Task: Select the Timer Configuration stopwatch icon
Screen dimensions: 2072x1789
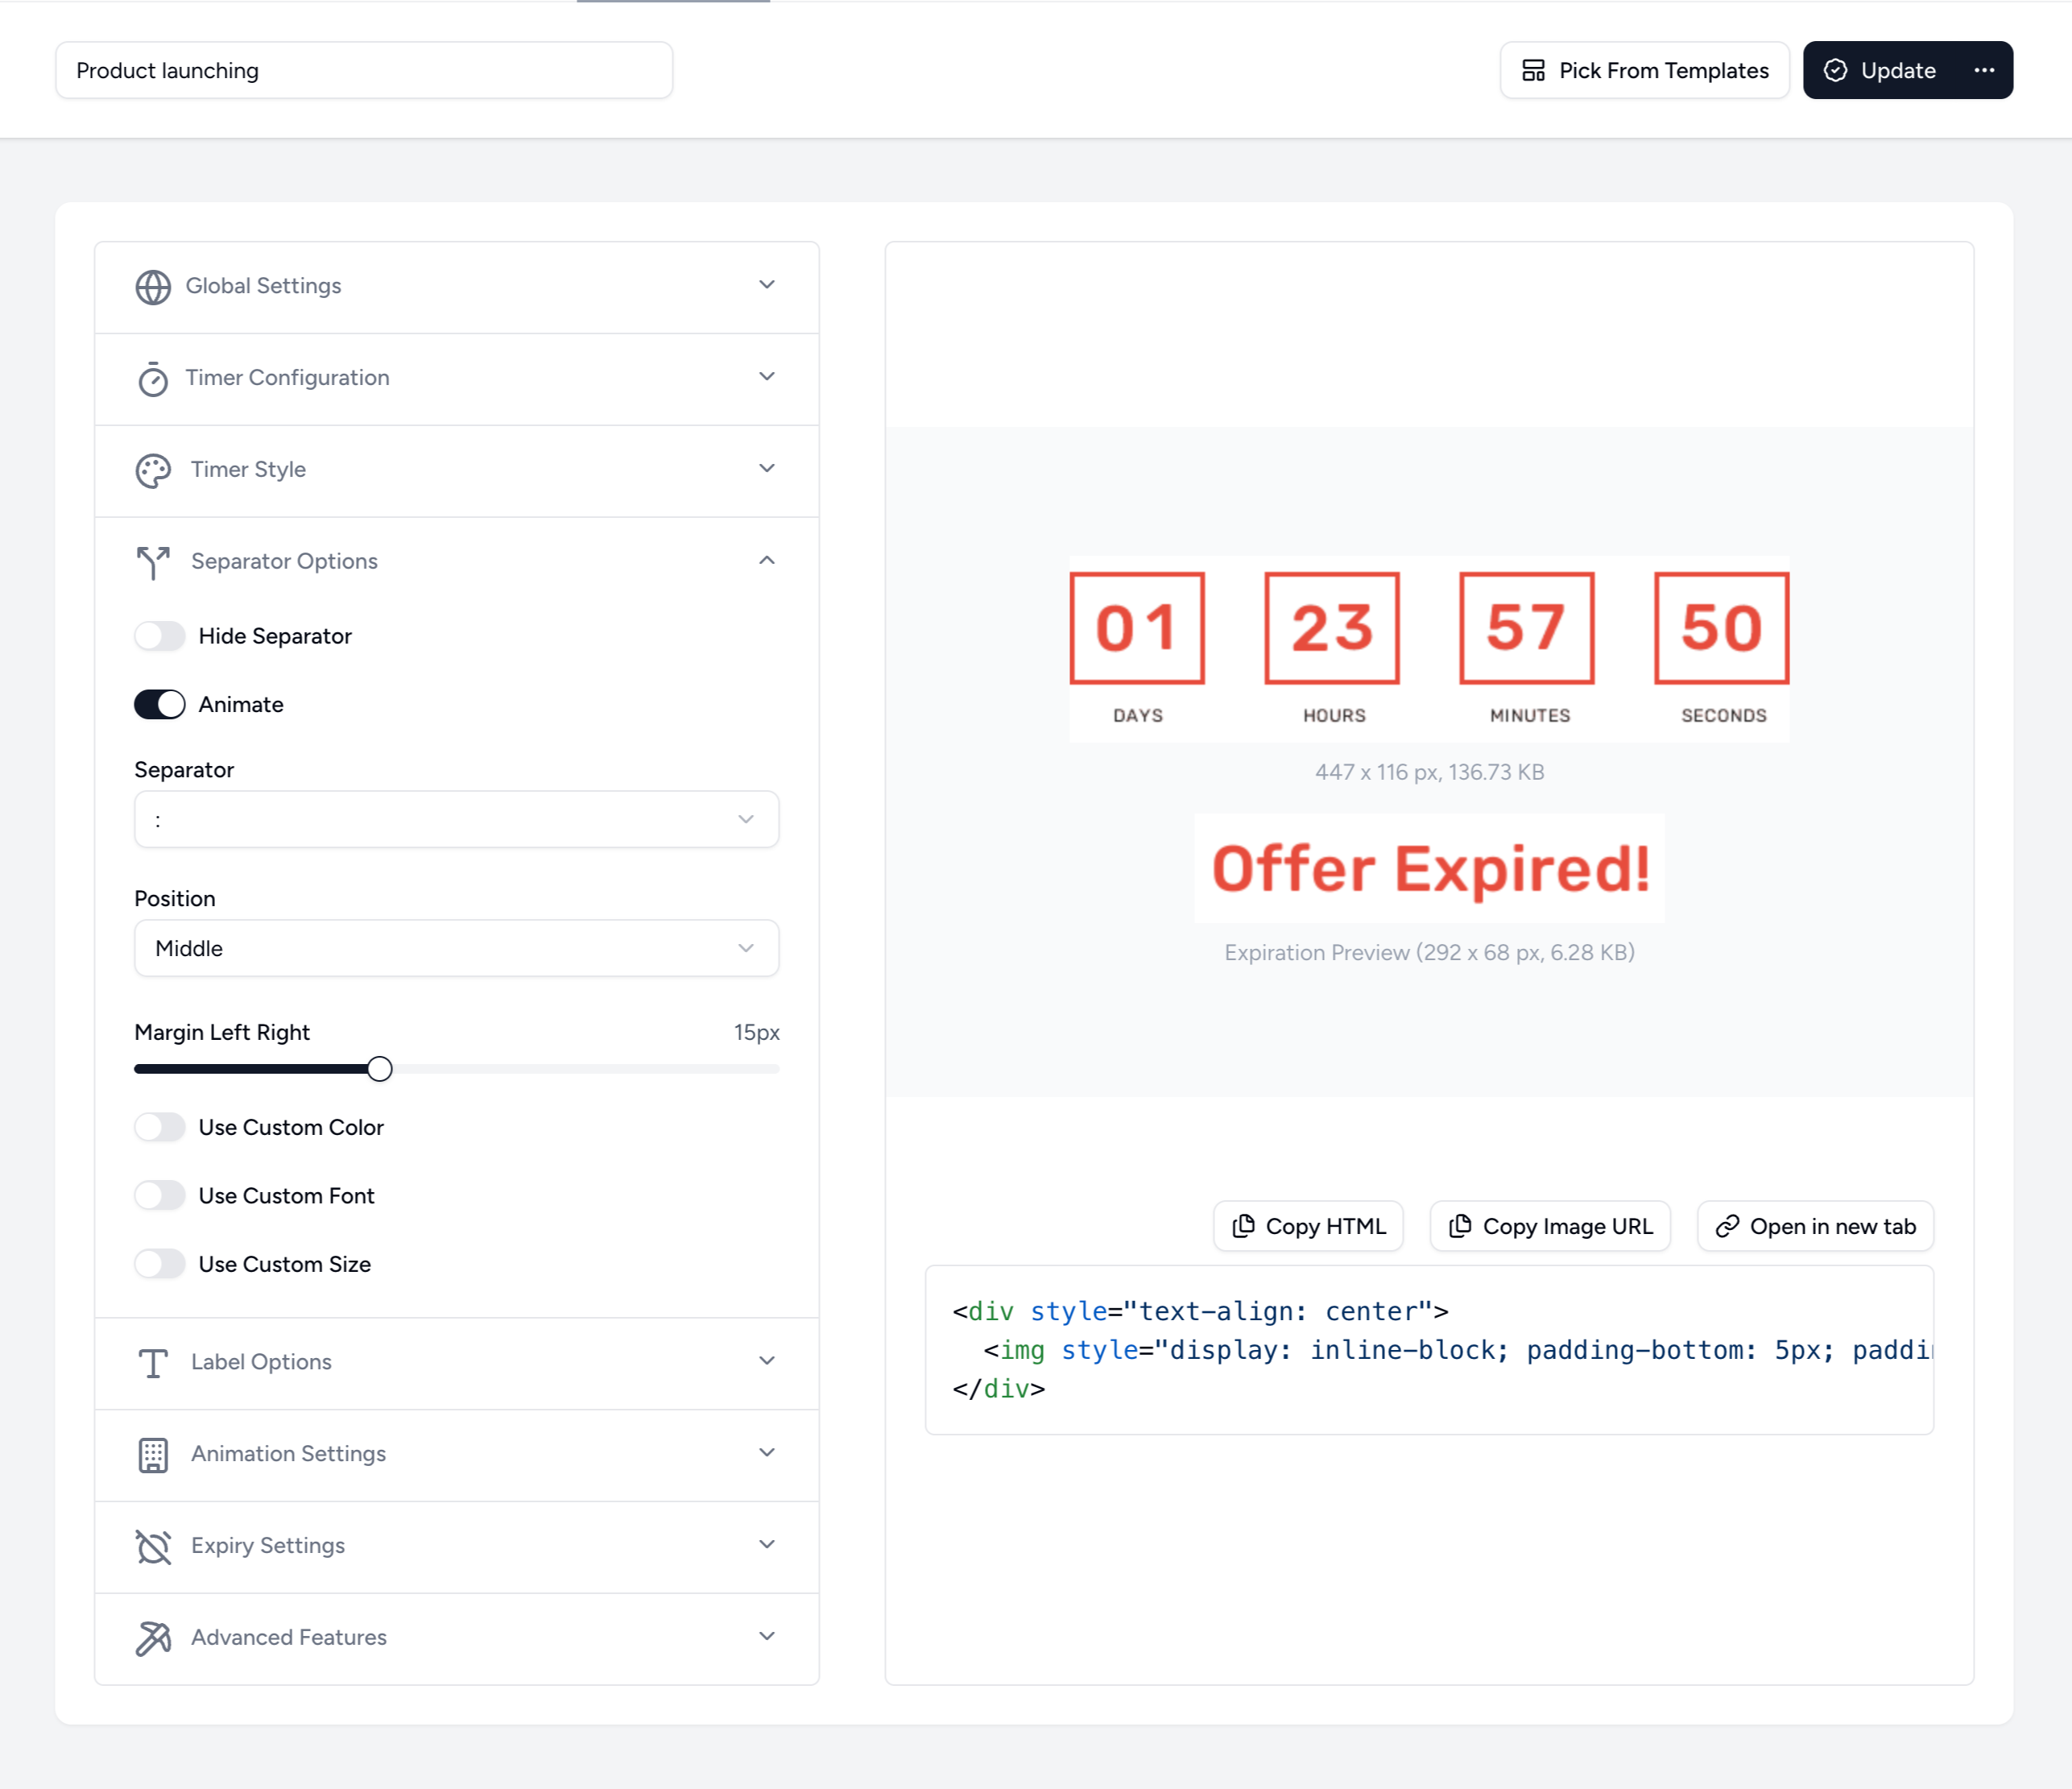Action: pos(152,378)
